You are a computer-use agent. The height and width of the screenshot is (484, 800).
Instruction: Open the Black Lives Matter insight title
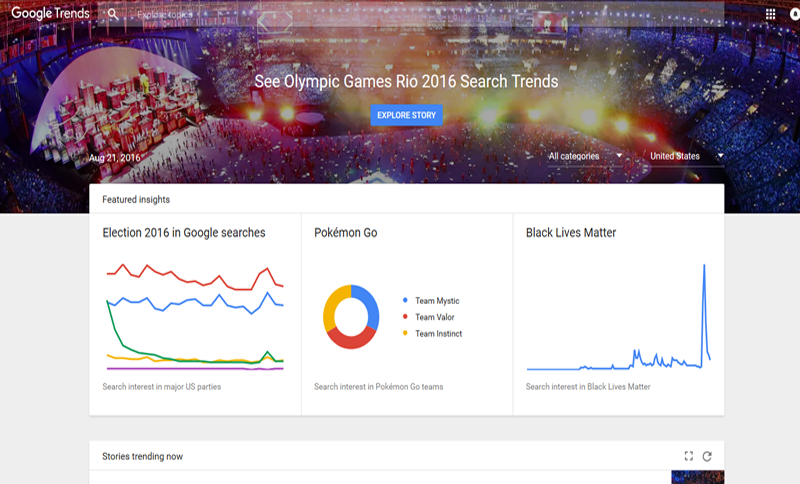(x=571, y=233)
